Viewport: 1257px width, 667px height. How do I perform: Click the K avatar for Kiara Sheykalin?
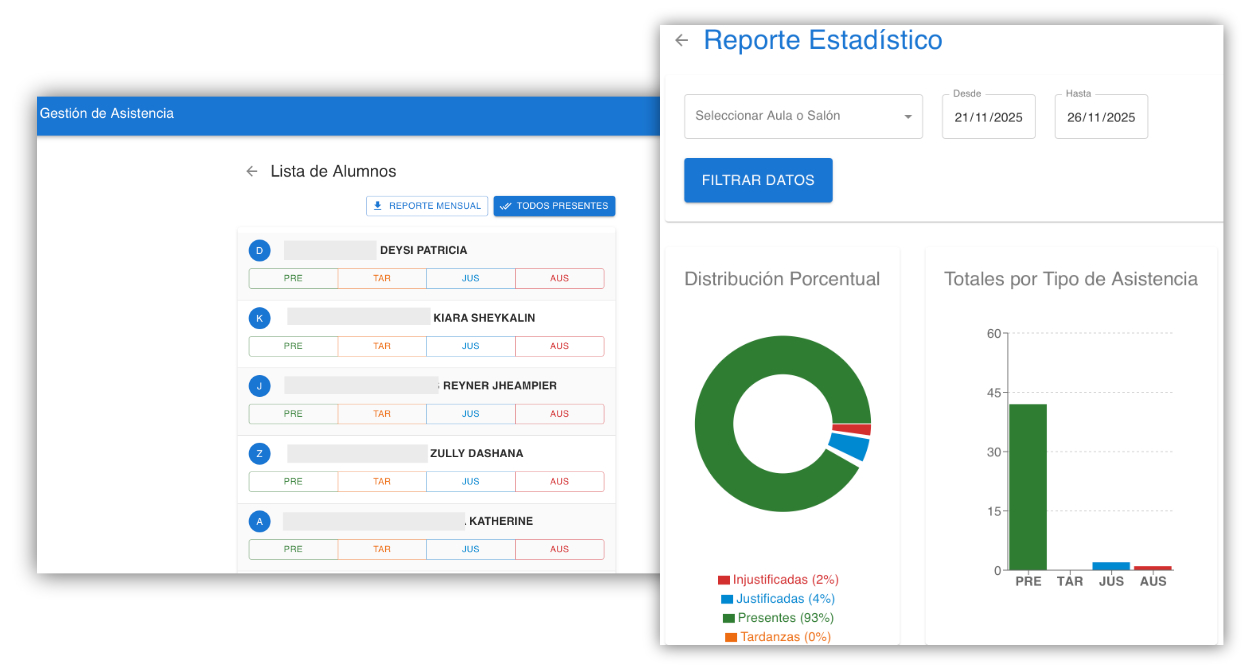pyautogui.click(x=259, y=318)
